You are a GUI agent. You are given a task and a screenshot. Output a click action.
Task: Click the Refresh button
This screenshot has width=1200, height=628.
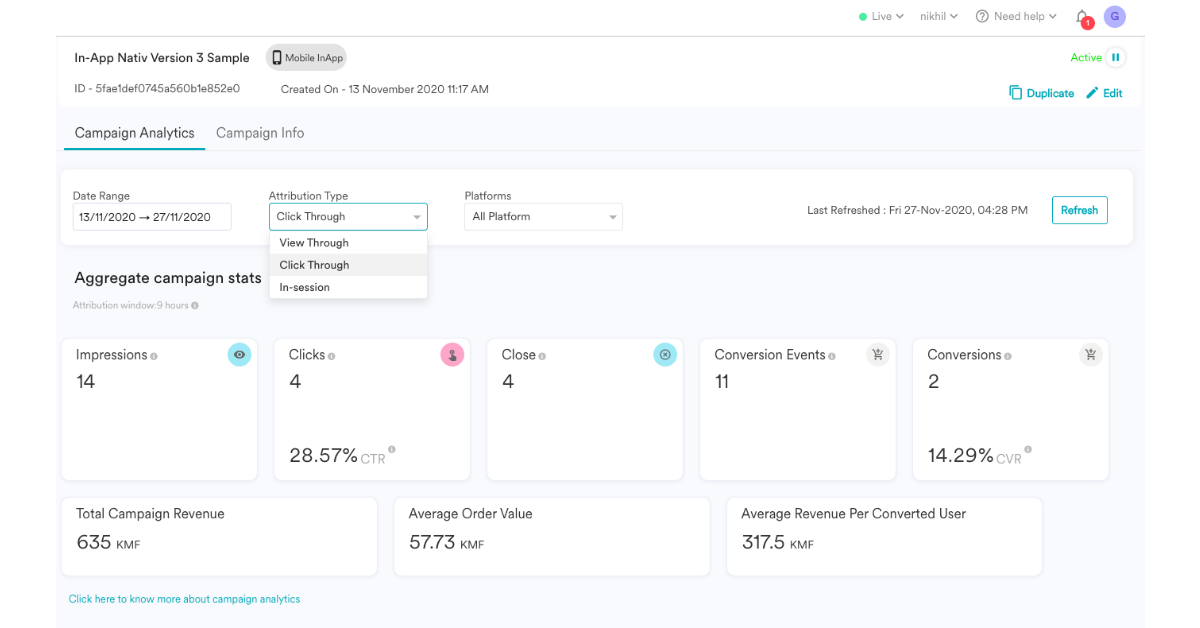point(1079,210)
